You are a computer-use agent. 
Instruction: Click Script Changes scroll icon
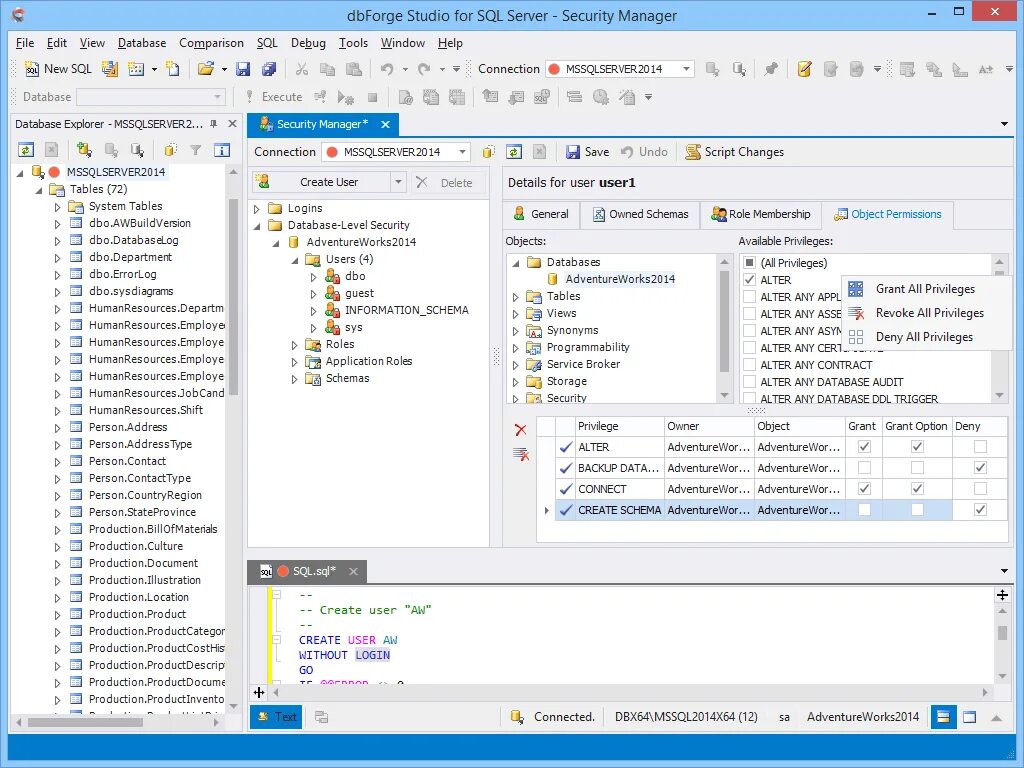pyautogui.click(x=693, y=152)
